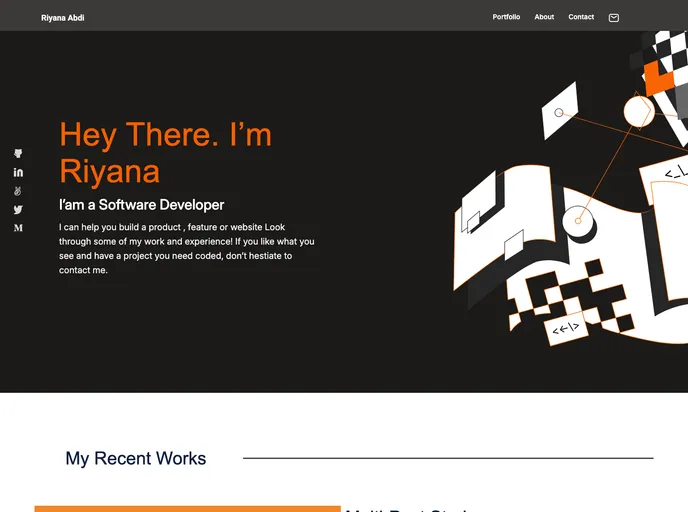Click the orange square in checkered pattern
Screen dimensions: 688x512
click(657, 78)
